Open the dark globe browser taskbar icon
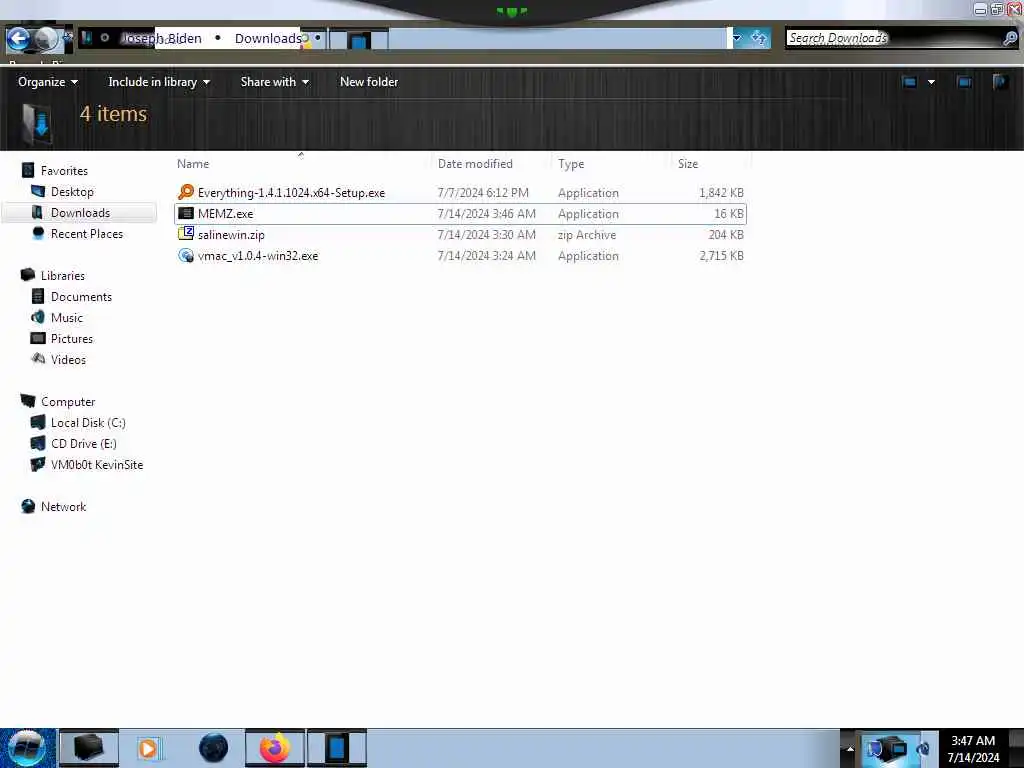This screenshot has width=1024, height=768. [213, 748]
